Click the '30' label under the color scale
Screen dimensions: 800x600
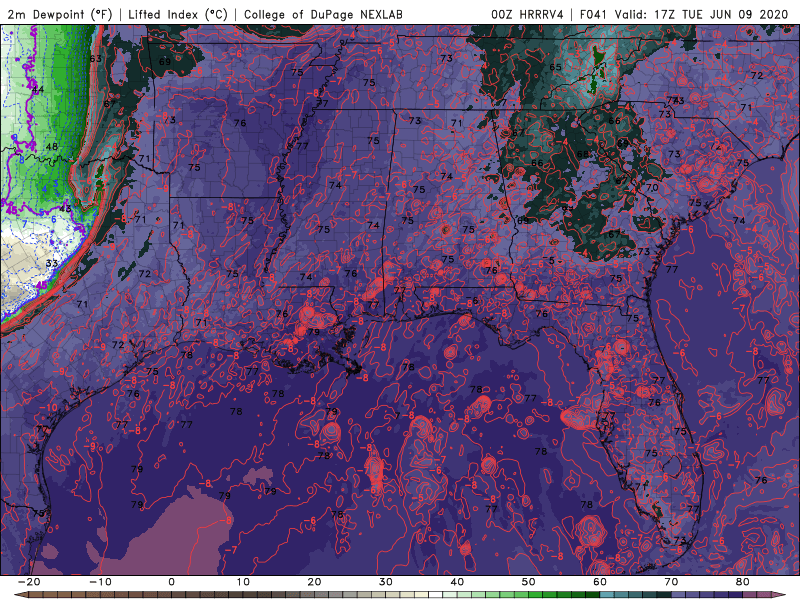tap(386, 582)
